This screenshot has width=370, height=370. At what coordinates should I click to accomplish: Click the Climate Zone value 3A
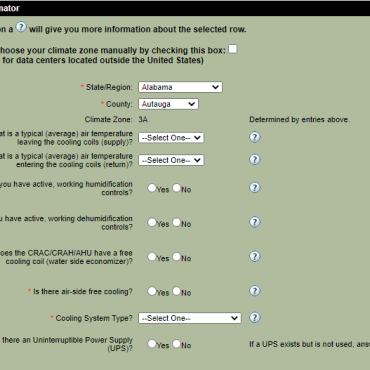[143, 119]
